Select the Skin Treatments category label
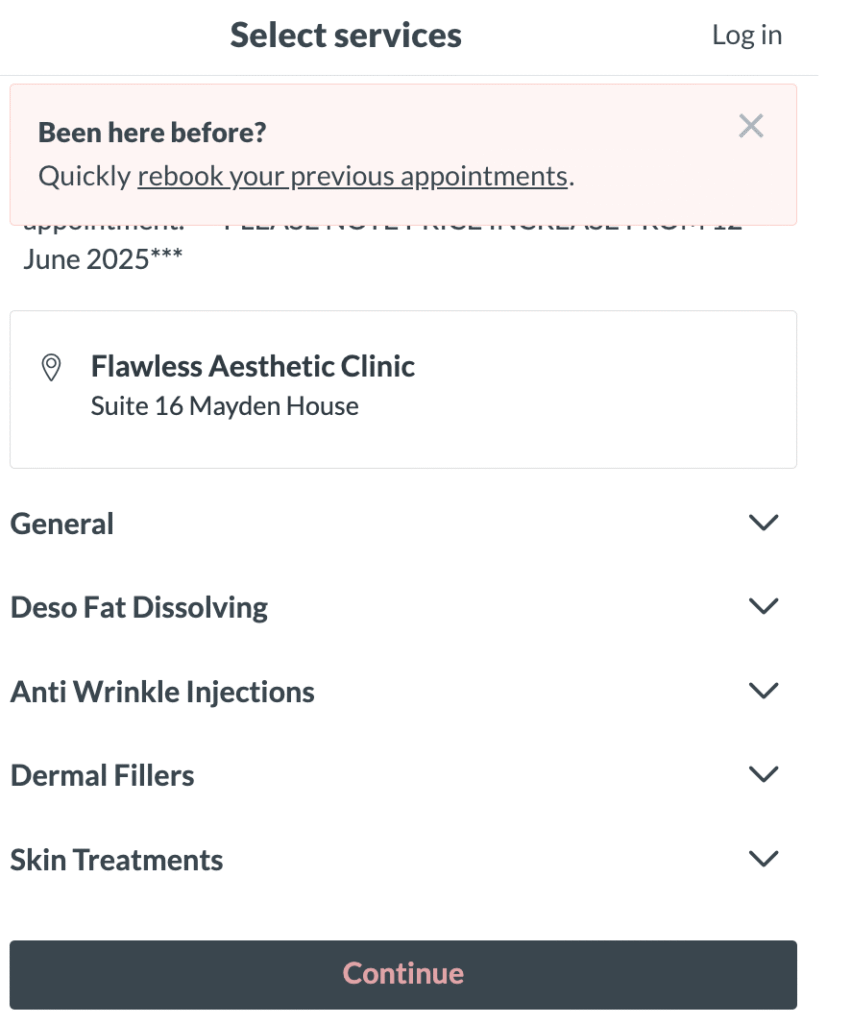851x1024 pixels. click(x=117, y=860)
